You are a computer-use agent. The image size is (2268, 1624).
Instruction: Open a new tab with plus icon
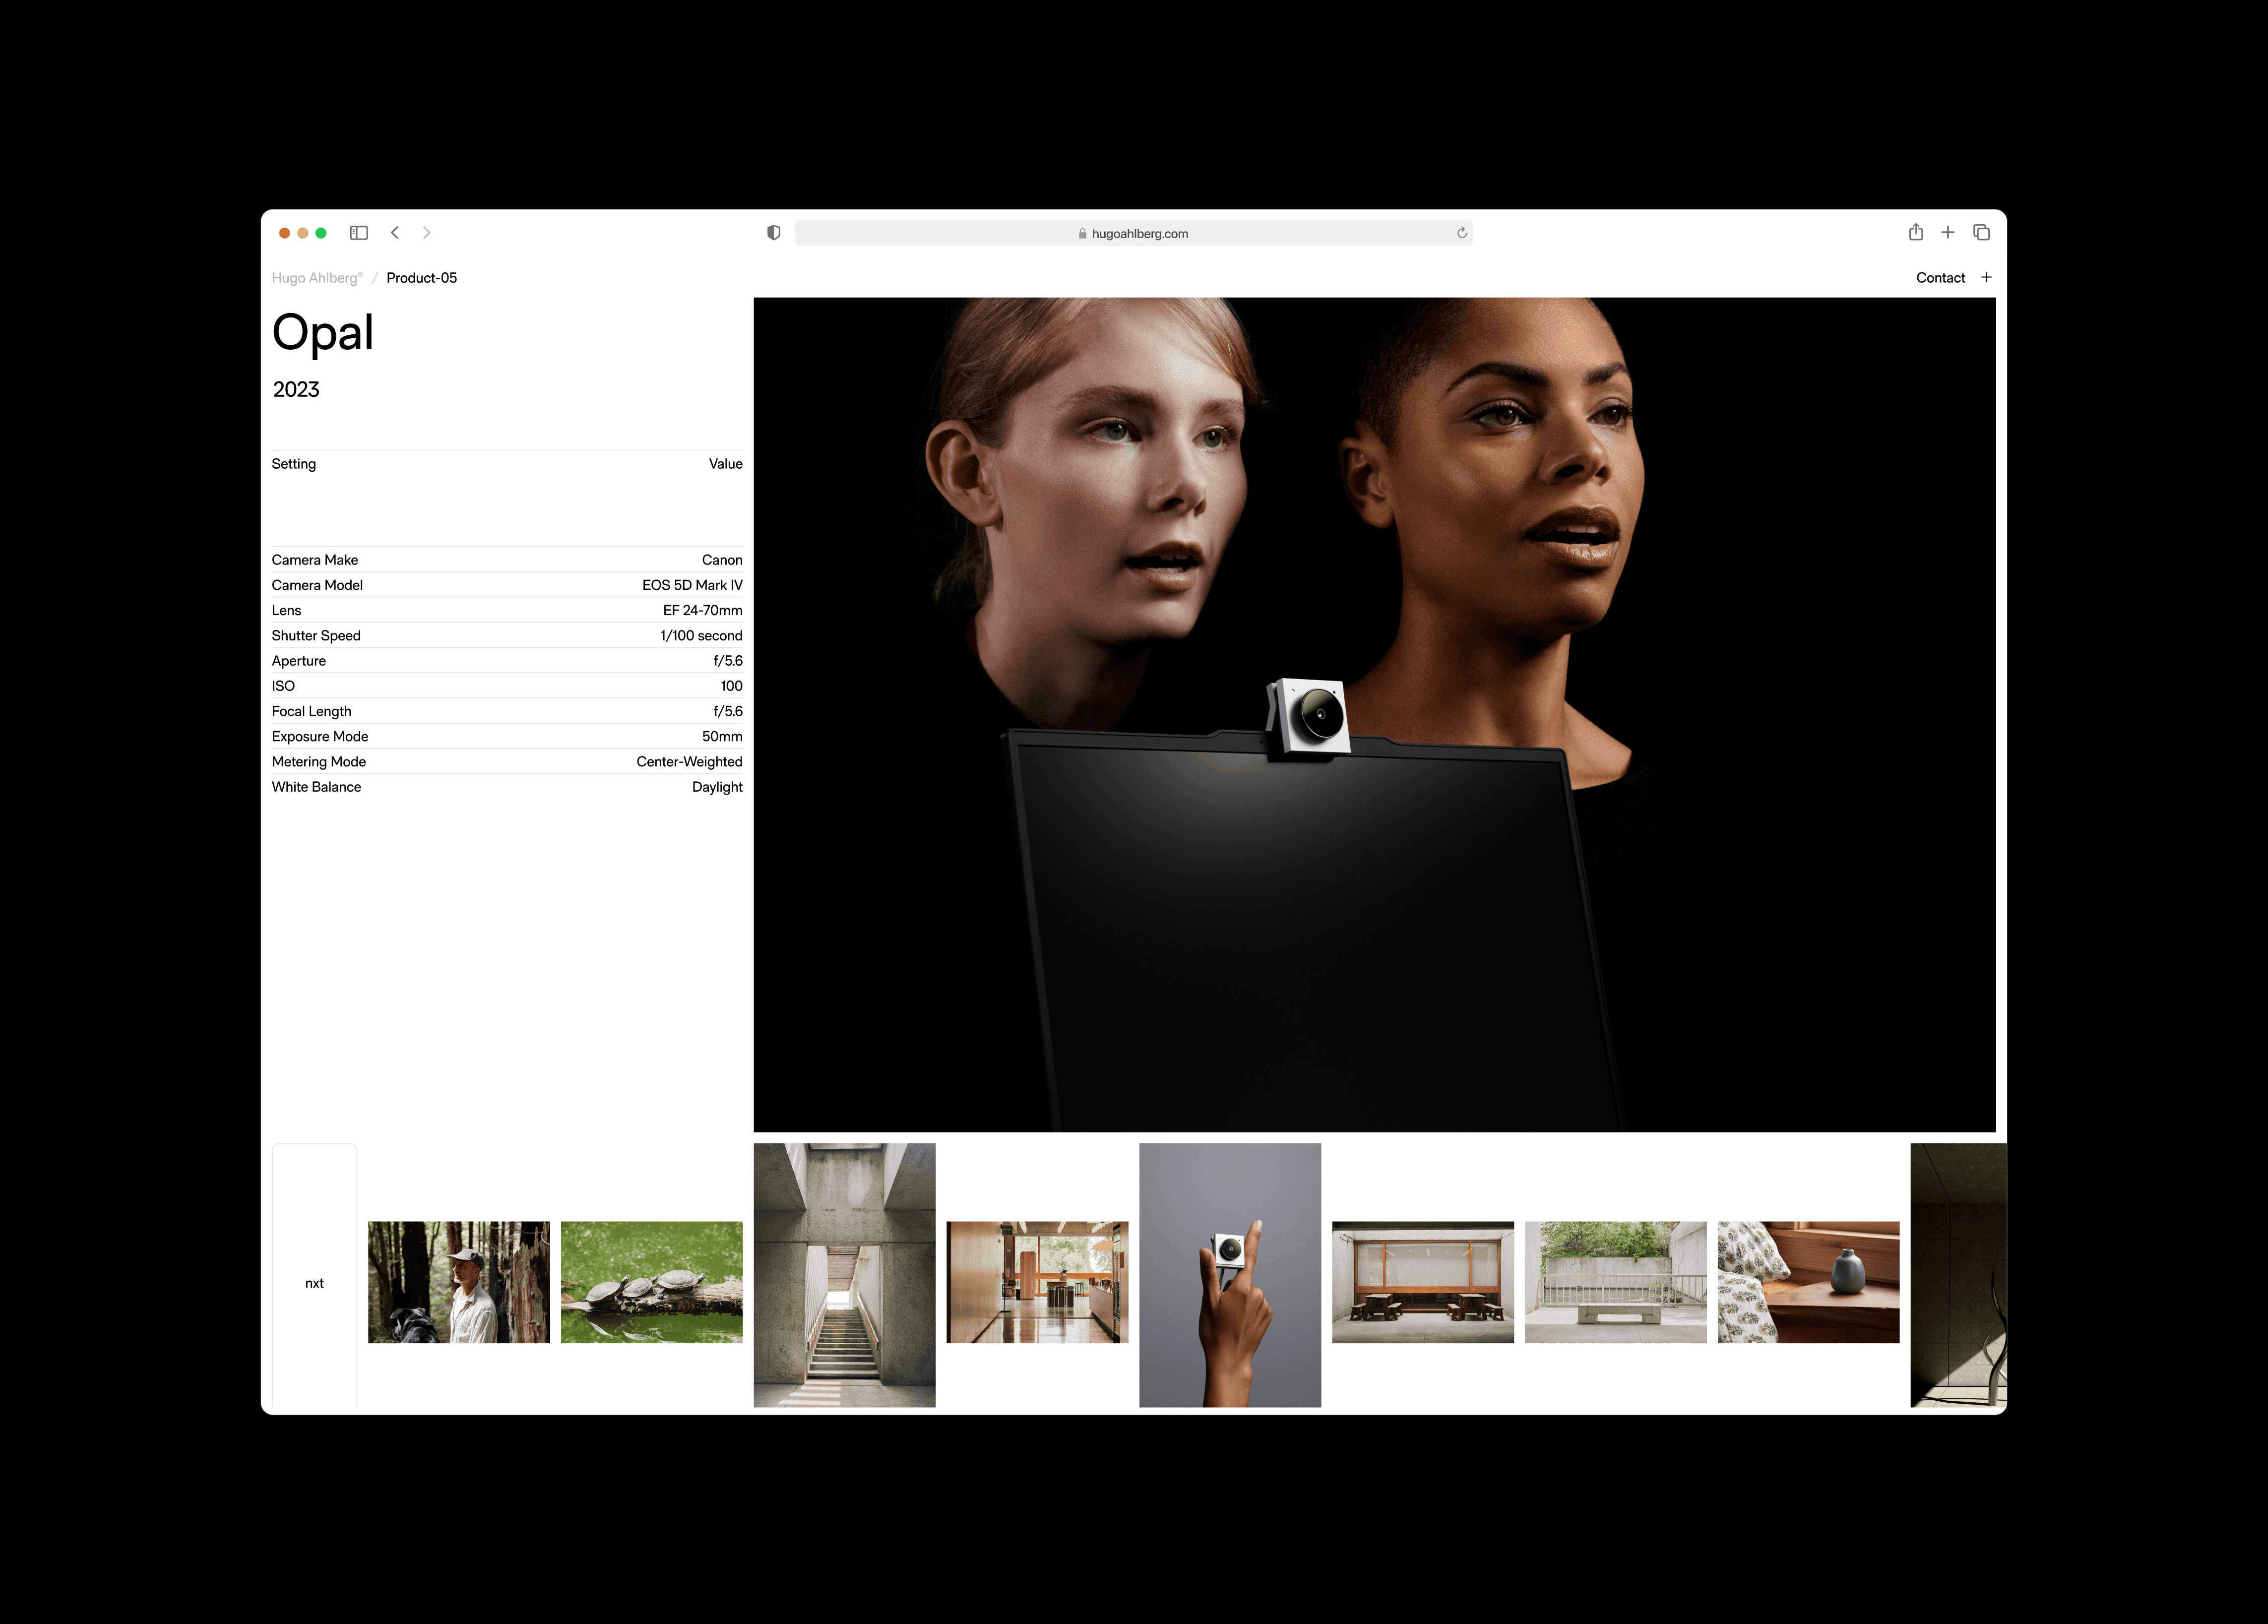(x=1947, y=233)
